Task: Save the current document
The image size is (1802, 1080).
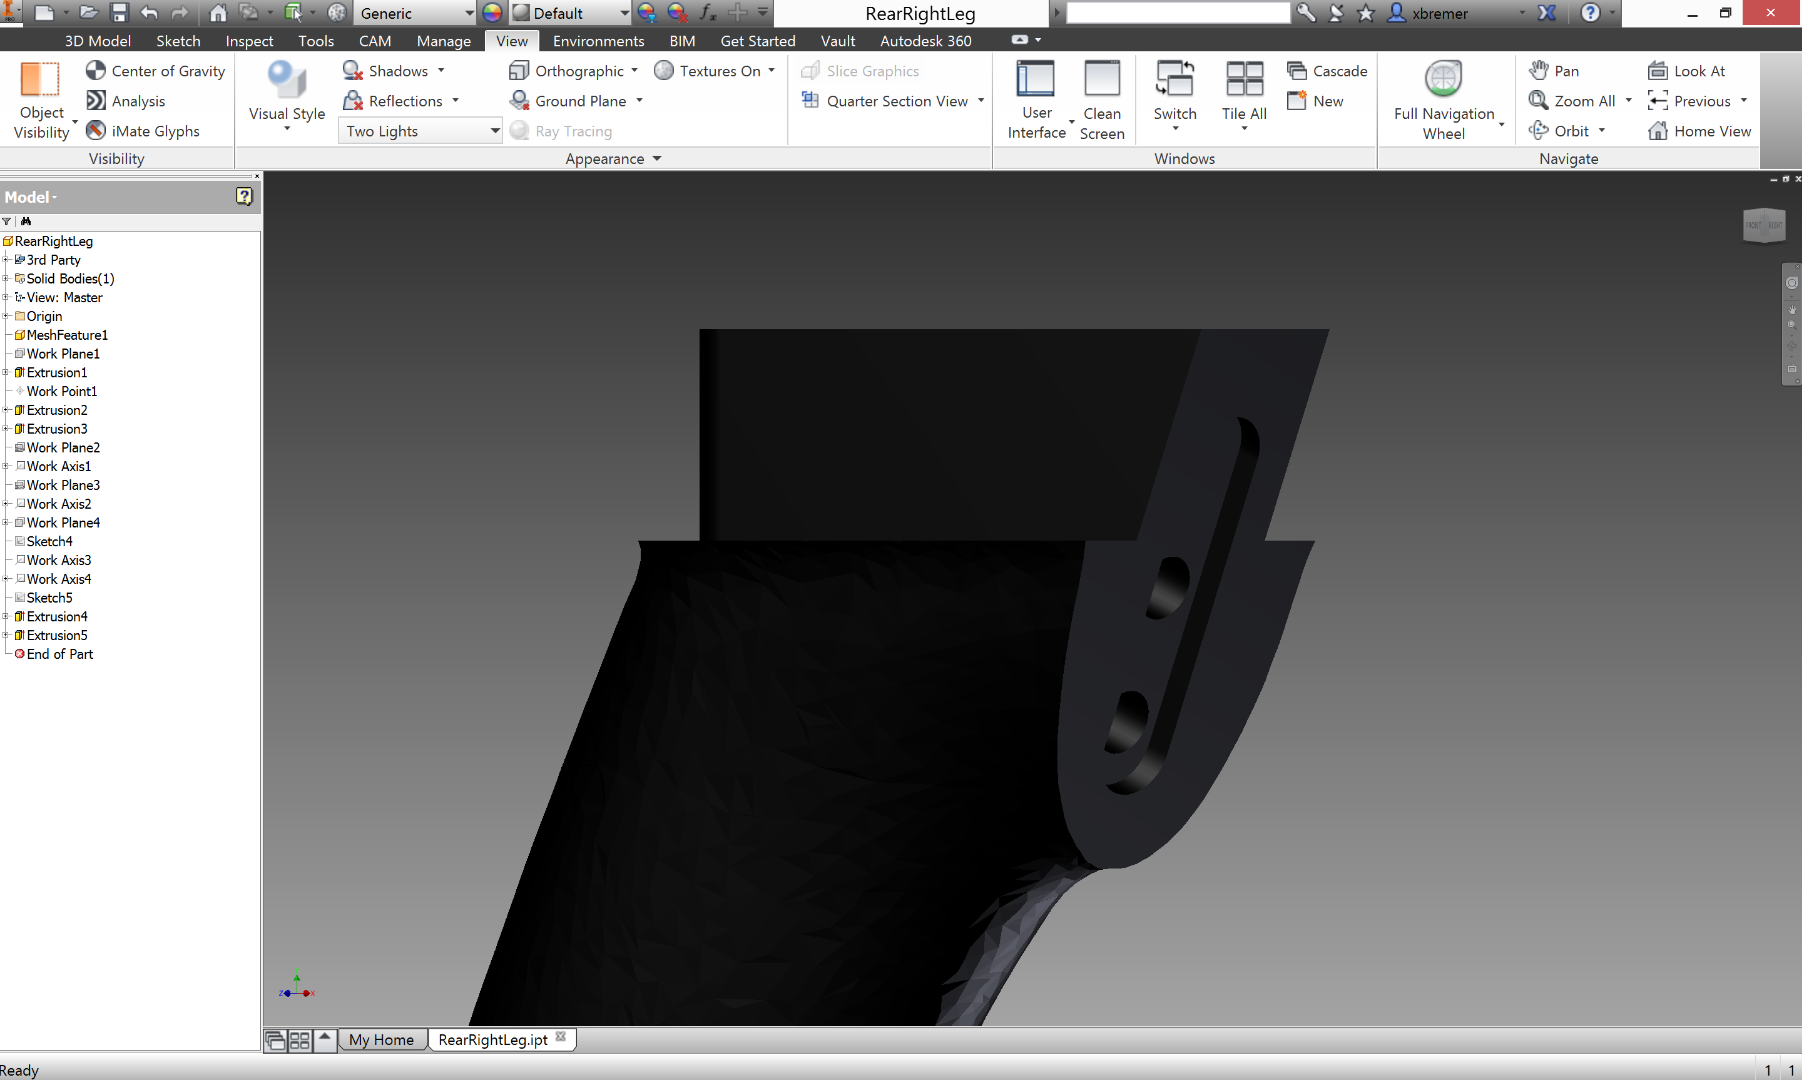Action: pyautogui.click(x=119, y=13)
